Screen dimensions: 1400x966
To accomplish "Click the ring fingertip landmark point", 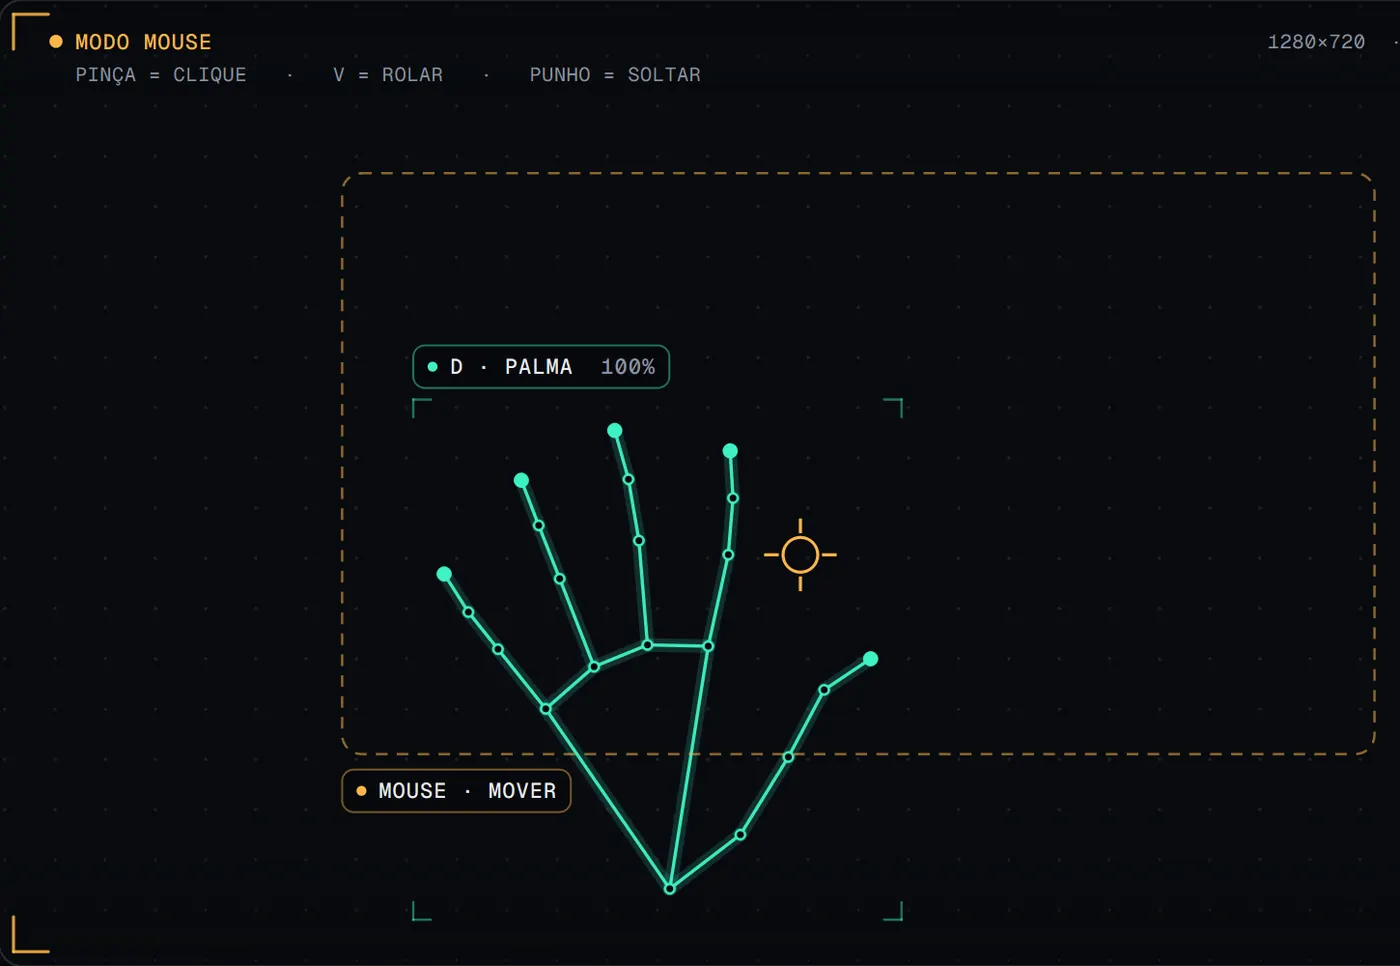I will pyautogui.click(x=521, y=481).
